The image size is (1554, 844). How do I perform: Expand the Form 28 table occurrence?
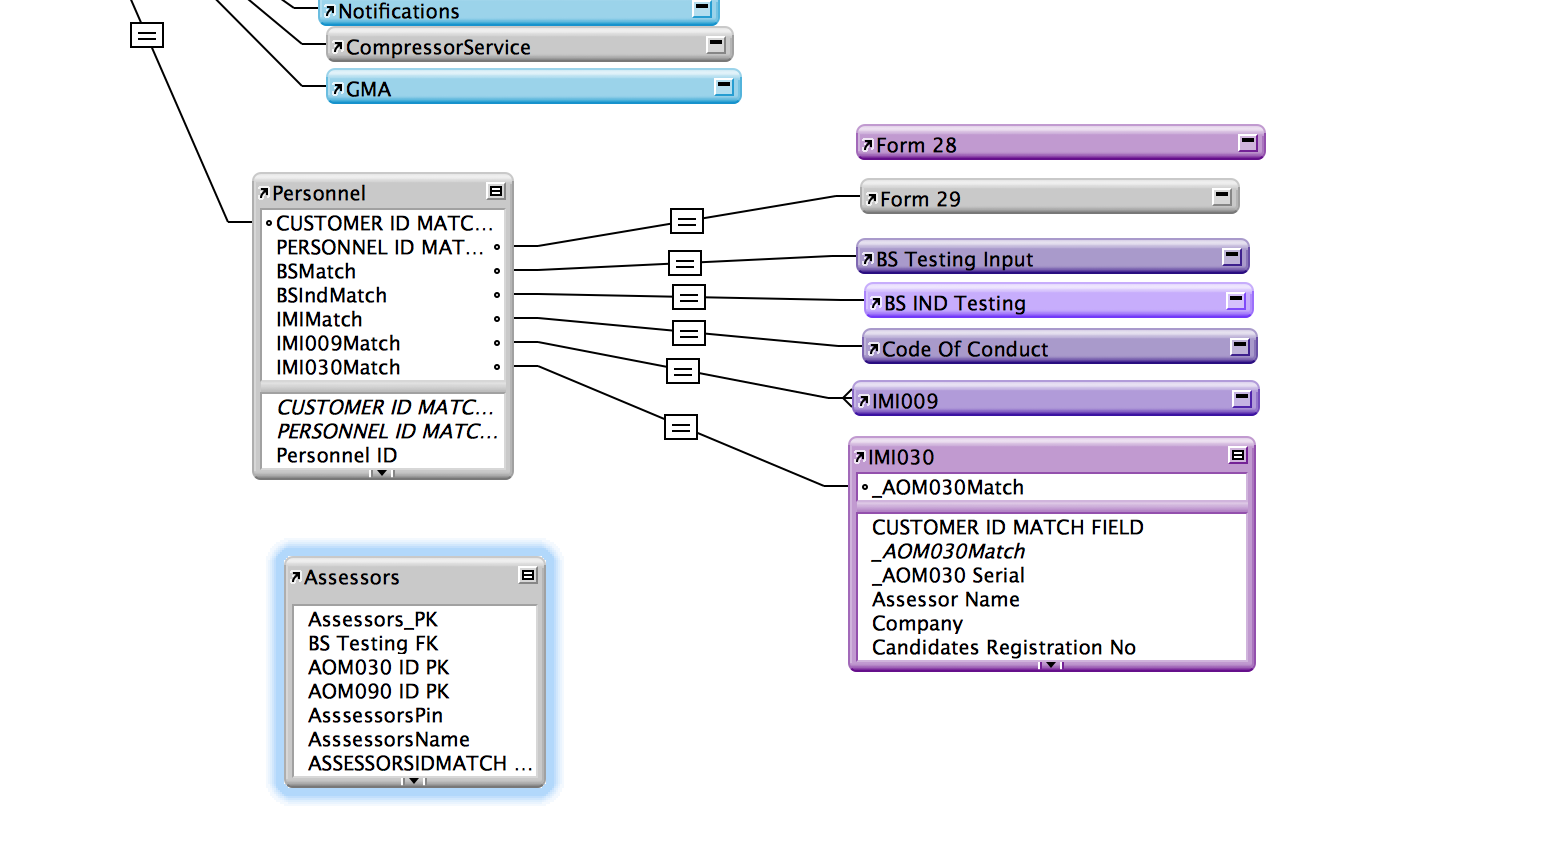click(x=1248, y=142)
